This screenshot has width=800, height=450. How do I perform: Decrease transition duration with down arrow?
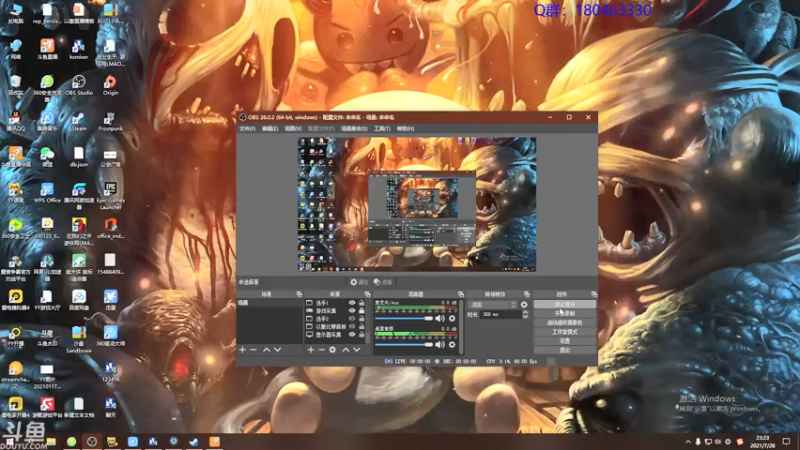pos(526,317)
